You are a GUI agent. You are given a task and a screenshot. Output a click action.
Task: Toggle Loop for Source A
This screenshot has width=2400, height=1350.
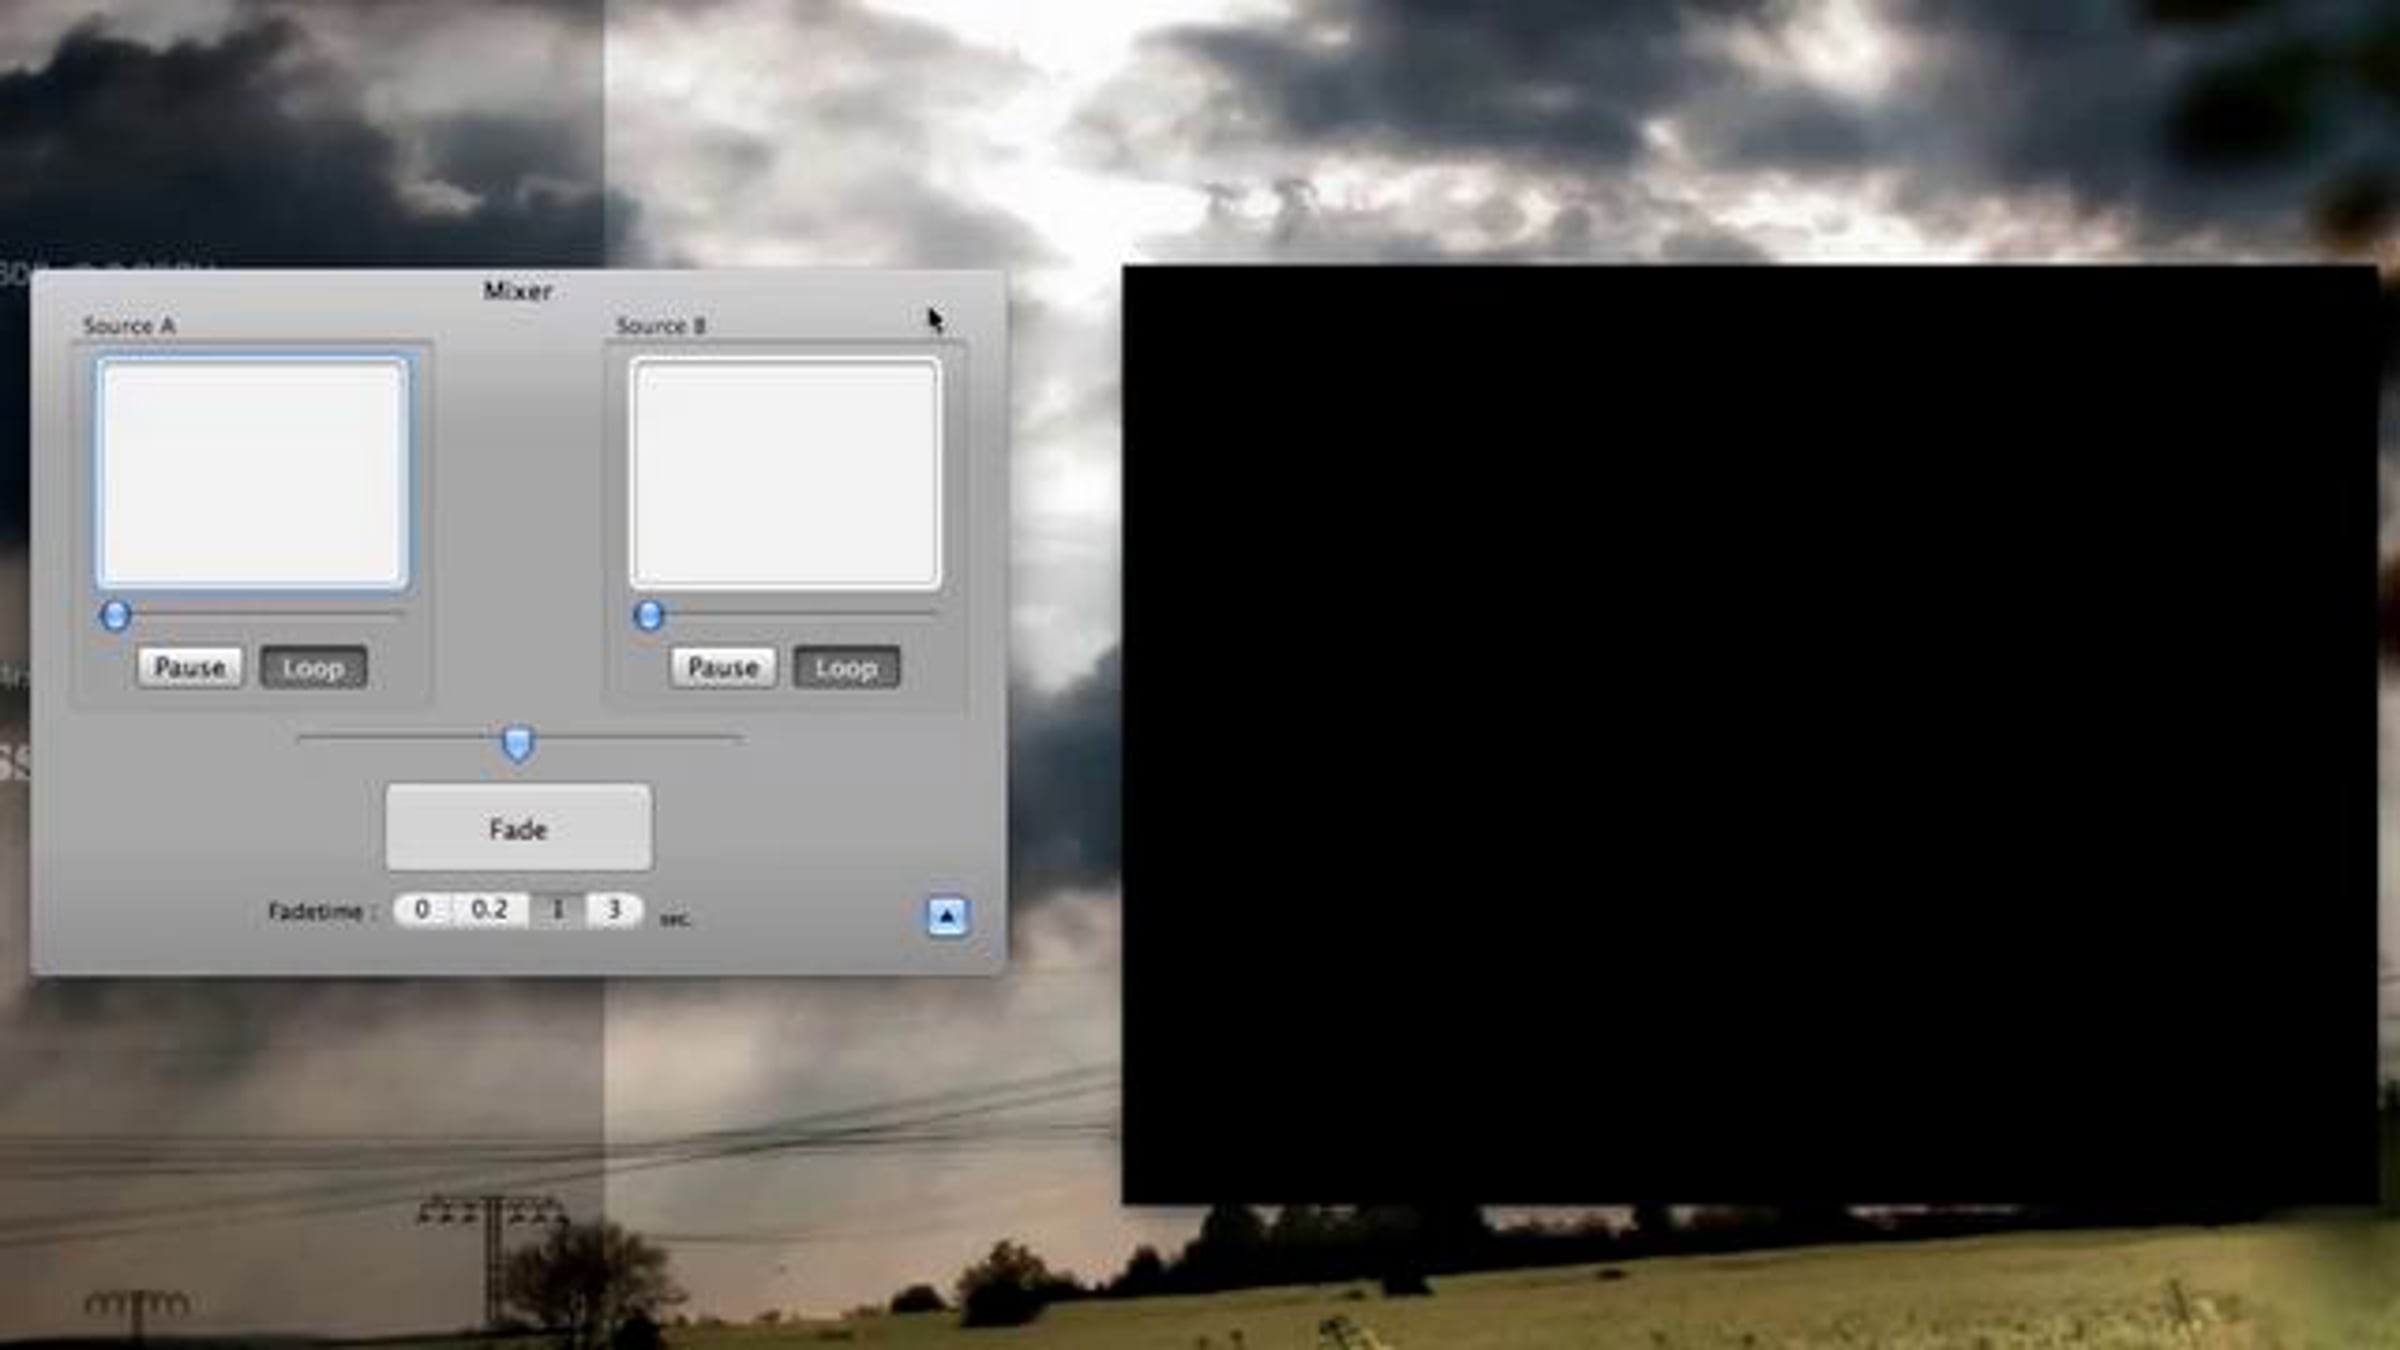(x=313, y=667)
